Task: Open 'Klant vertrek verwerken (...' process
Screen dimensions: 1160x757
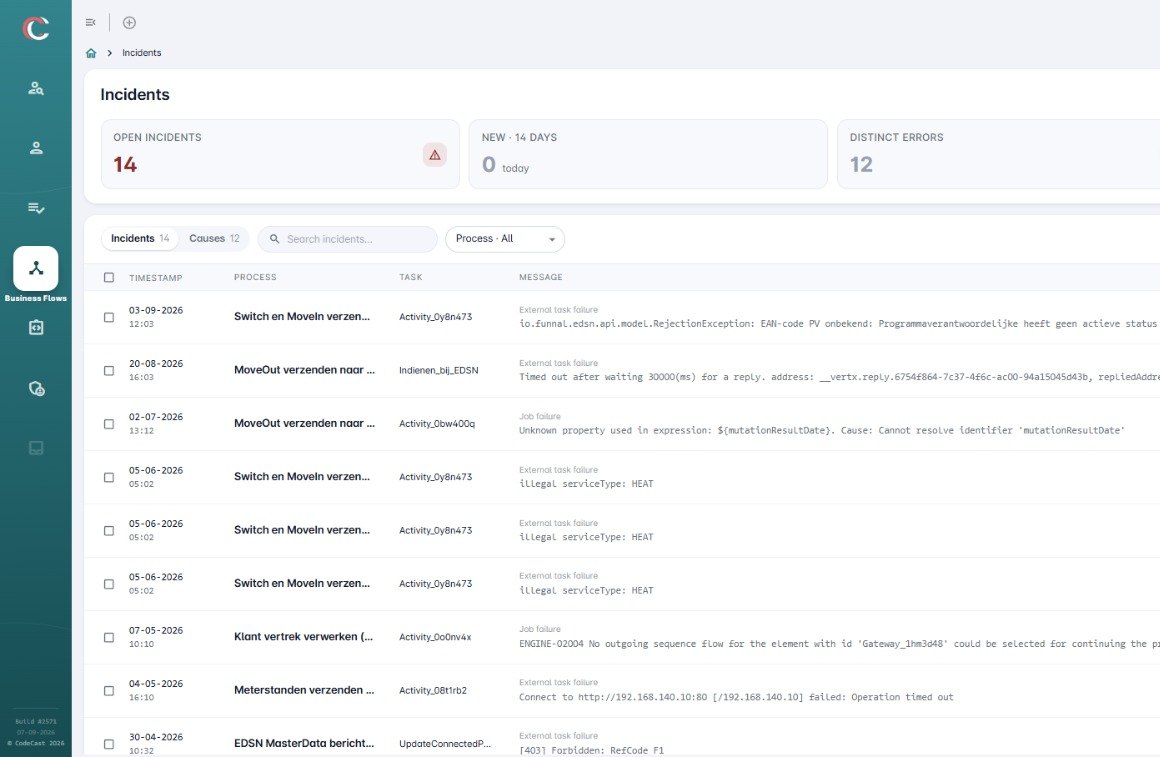Action: coord(303,636)
